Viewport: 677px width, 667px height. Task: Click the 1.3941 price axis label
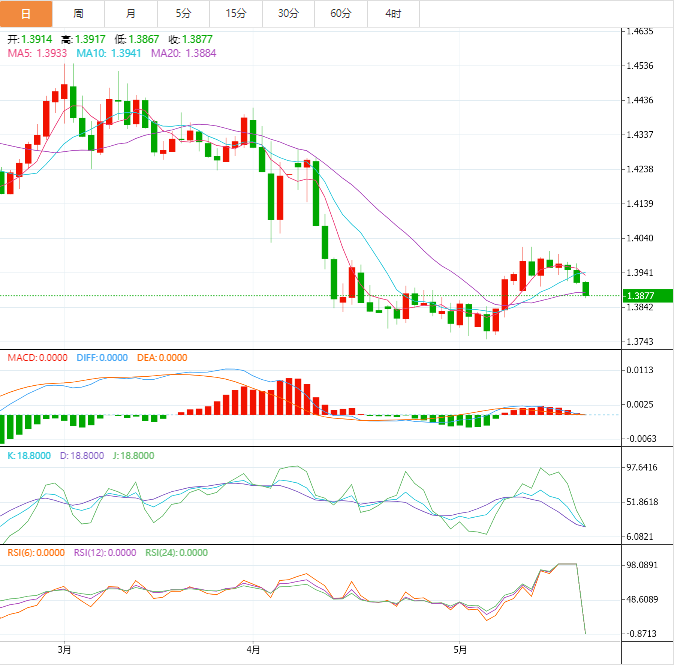point(640,273)
